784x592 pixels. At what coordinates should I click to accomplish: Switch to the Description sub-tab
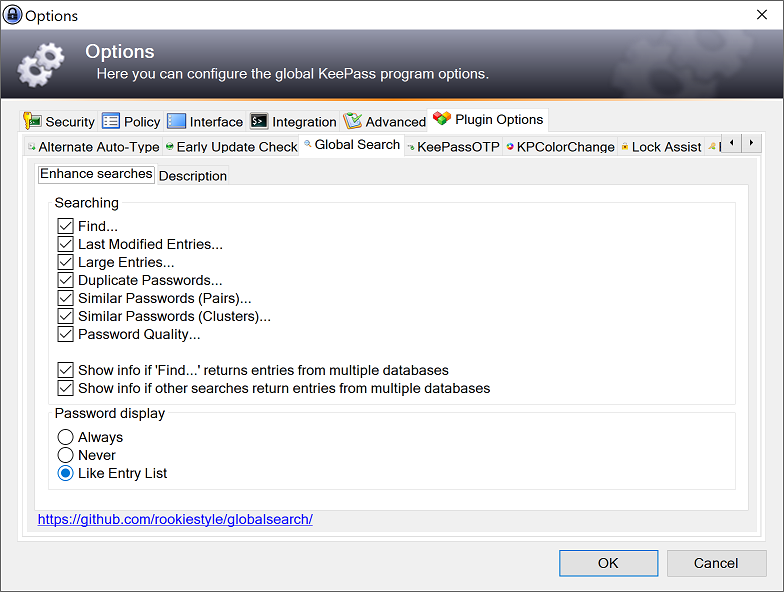(192, 176)
